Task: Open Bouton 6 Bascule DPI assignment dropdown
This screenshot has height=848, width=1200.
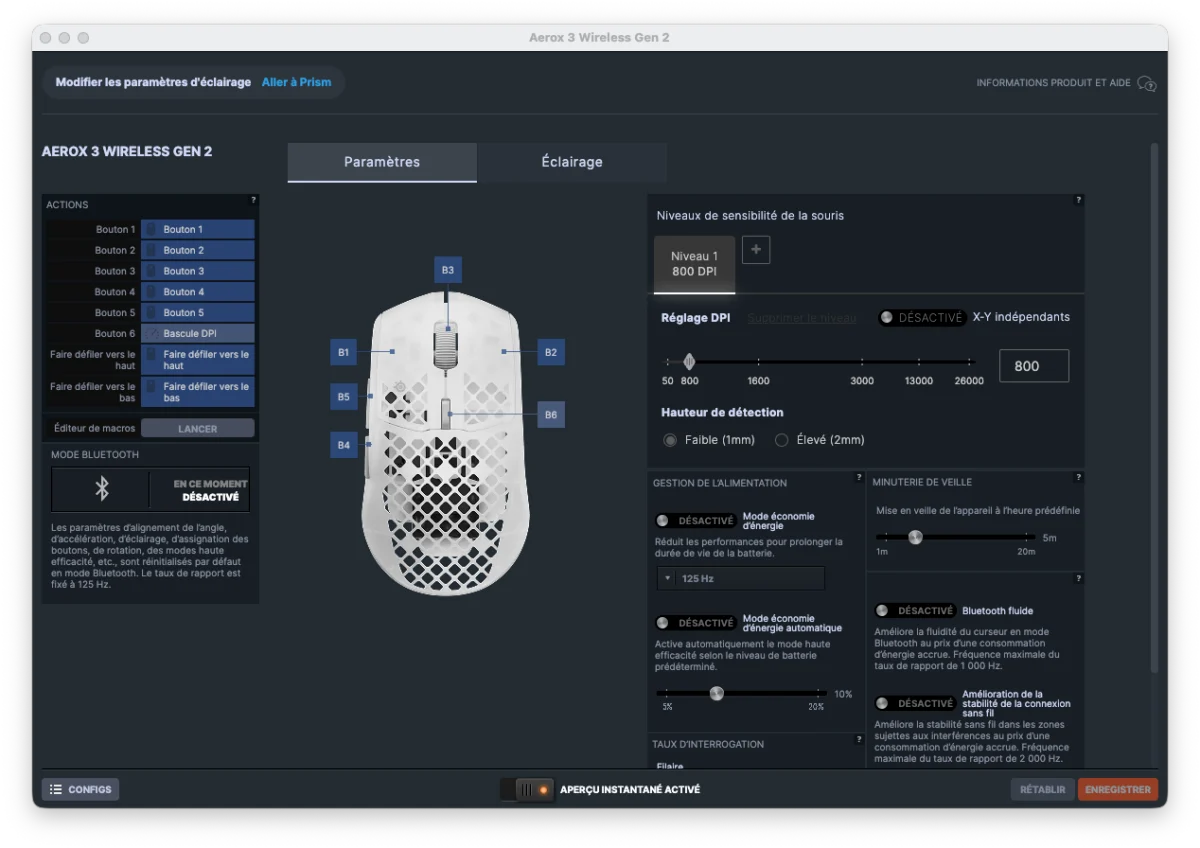Action: pyautogui.click(x=197, y=334)
